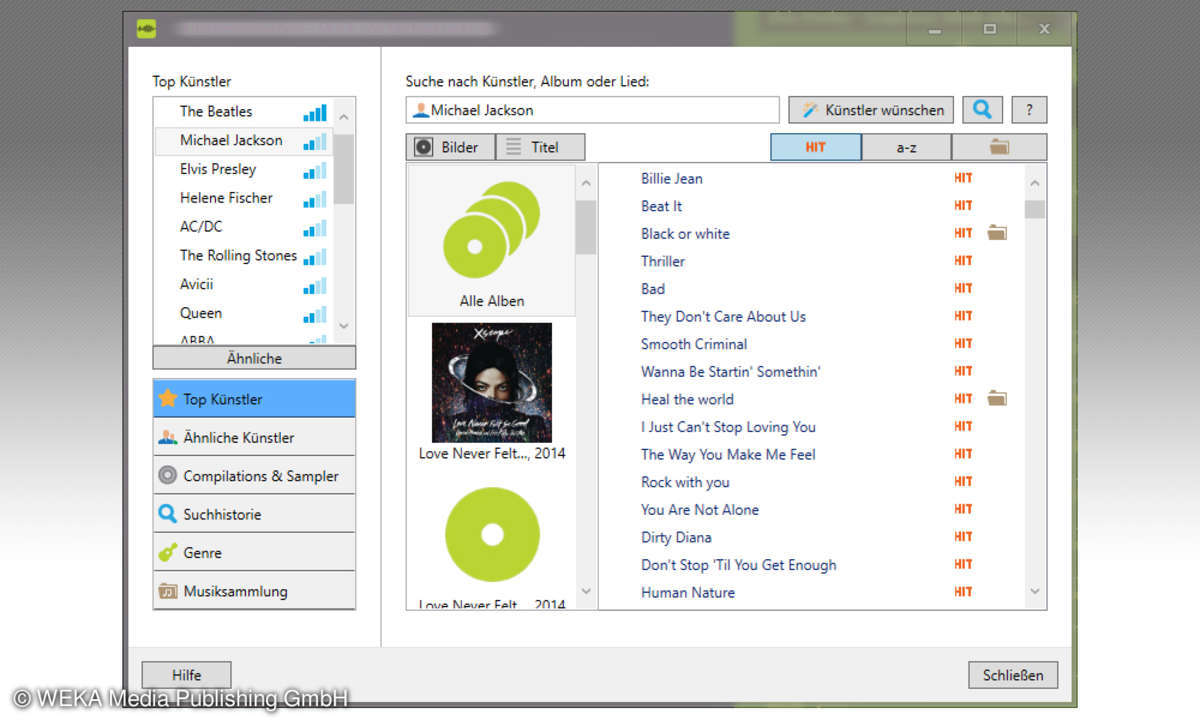Open the Genre section
Screen dimensions: 1200x720
click(254, 552)
